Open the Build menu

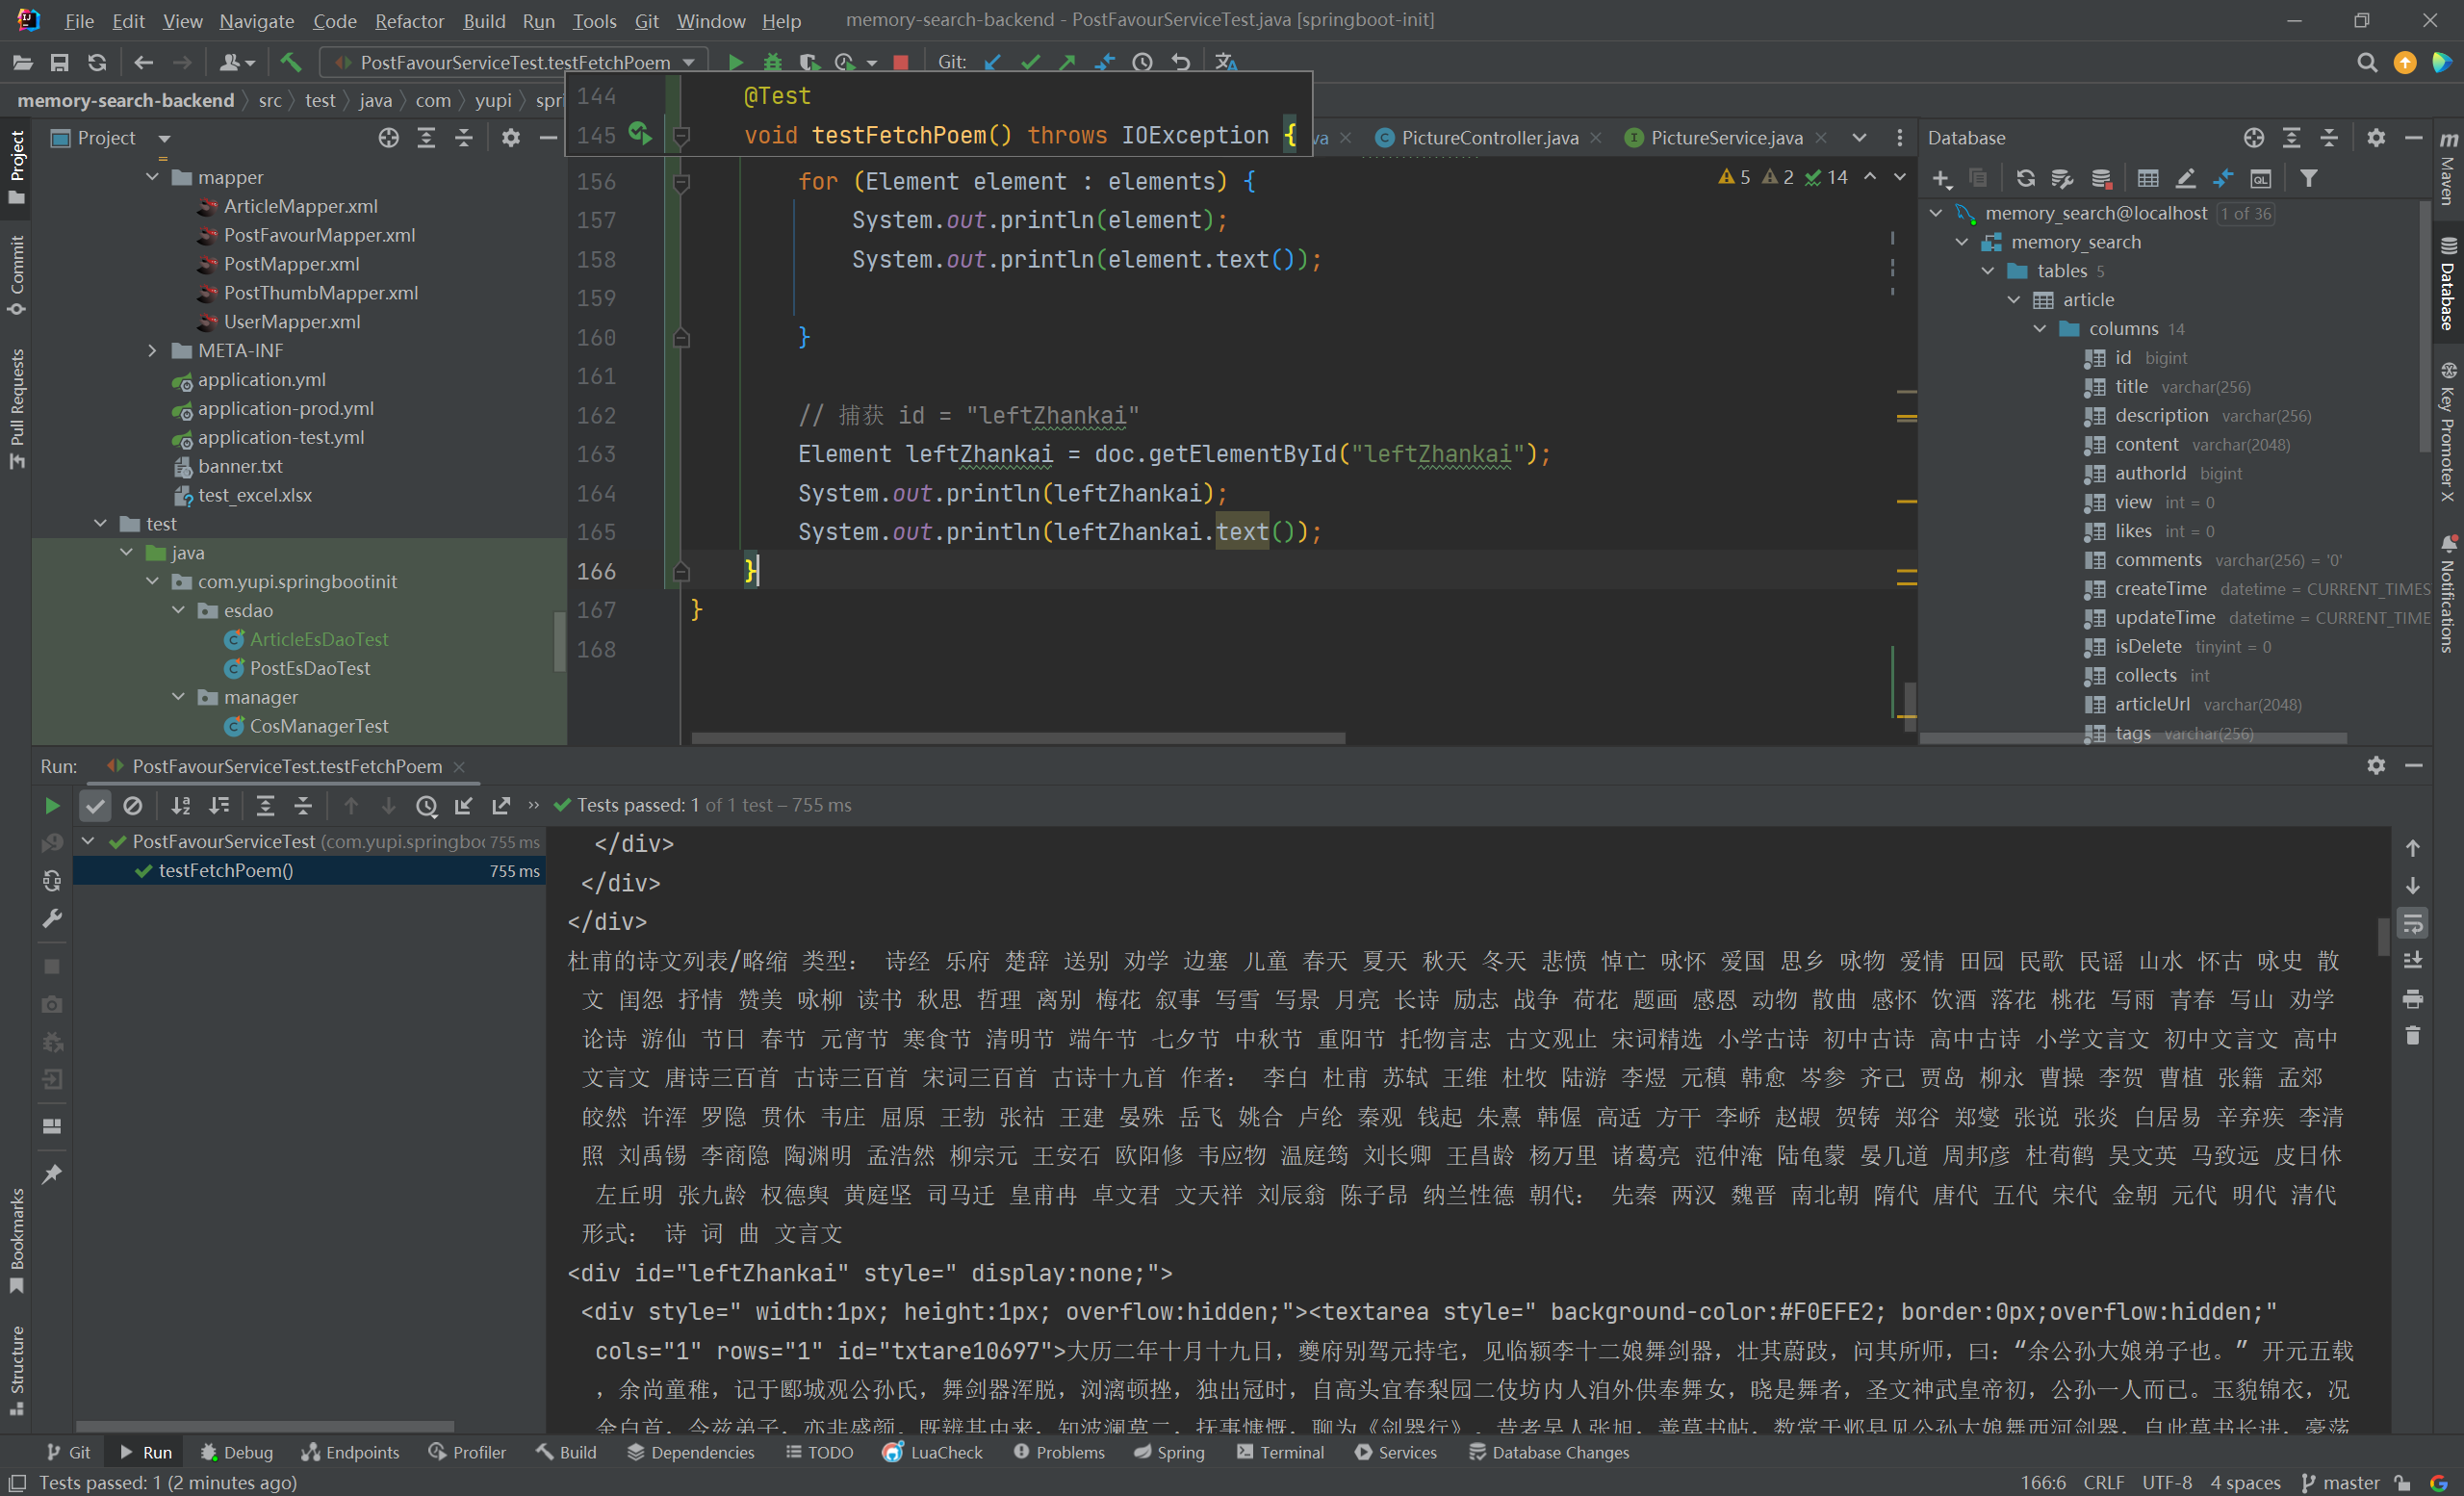pos(484,21)
